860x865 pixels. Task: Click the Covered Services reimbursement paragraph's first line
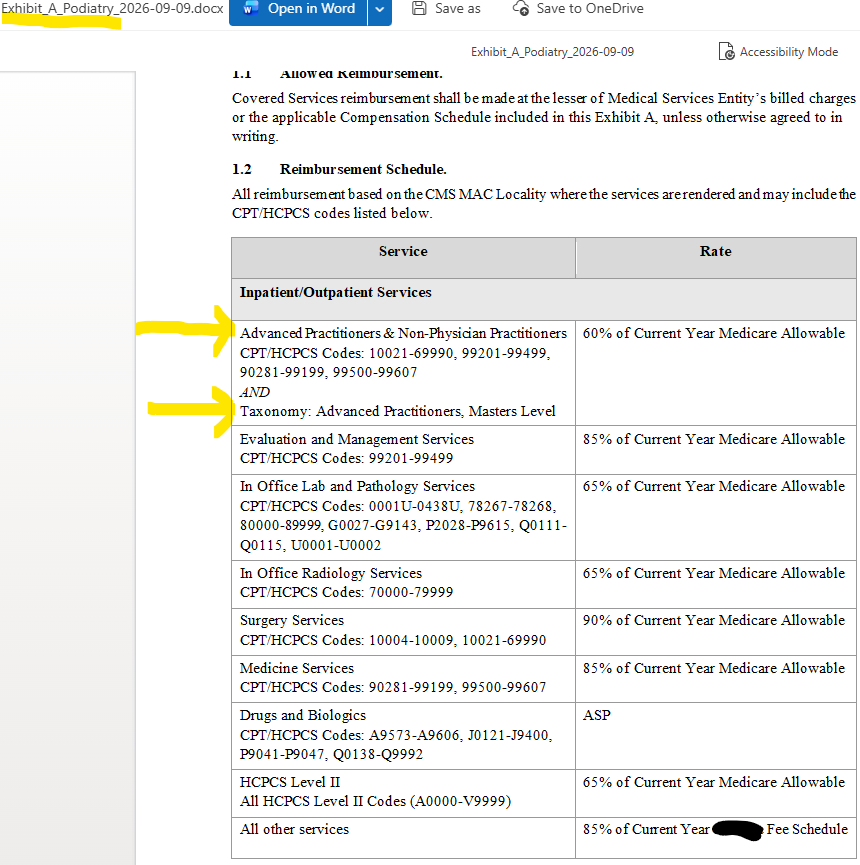(x=544, y=98)
